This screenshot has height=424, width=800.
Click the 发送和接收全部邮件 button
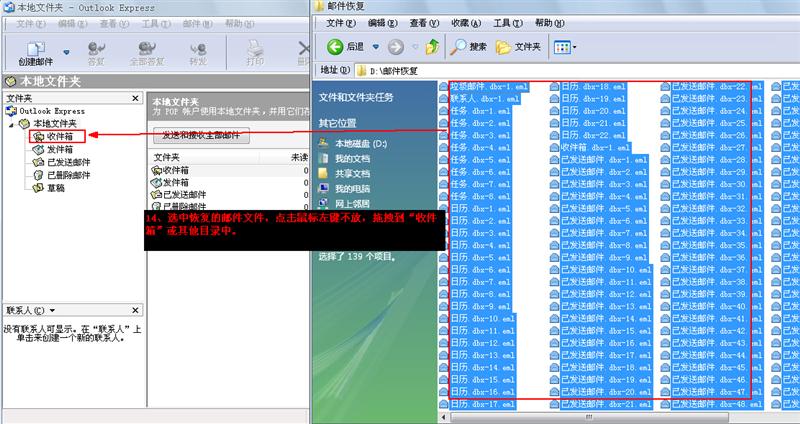coord(201,135)
